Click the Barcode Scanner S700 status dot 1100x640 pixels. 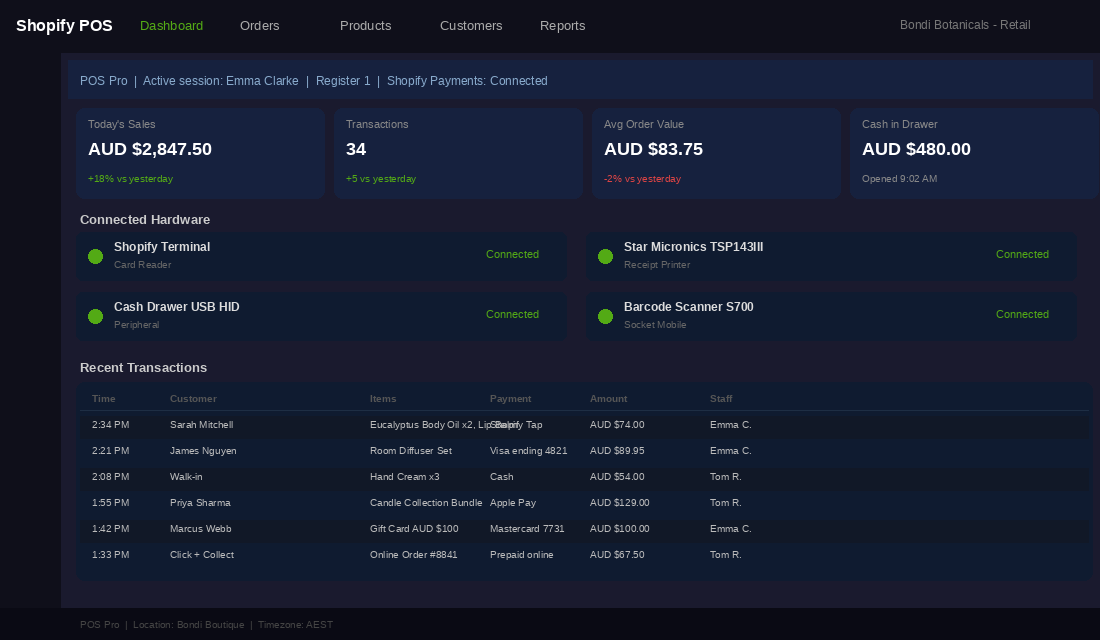pyautogui.click(x=605, y=316)
